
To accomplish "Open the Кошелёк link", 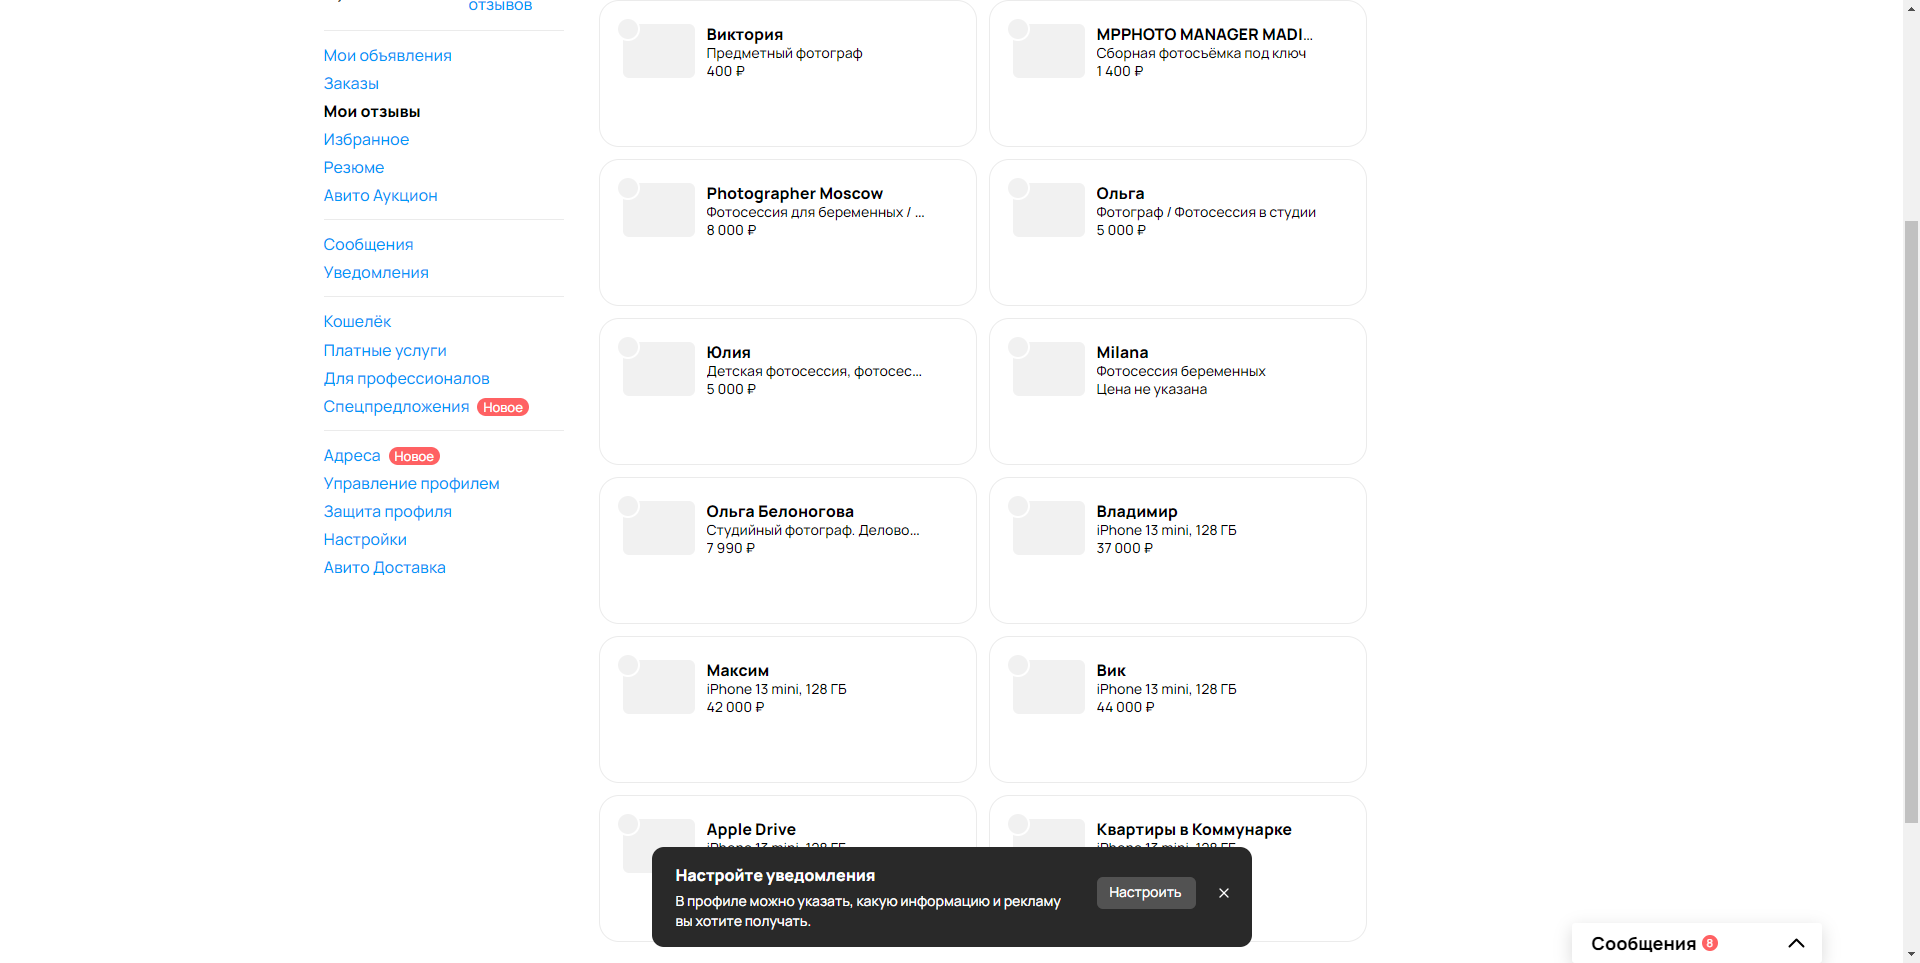I will tap(357, 322).
